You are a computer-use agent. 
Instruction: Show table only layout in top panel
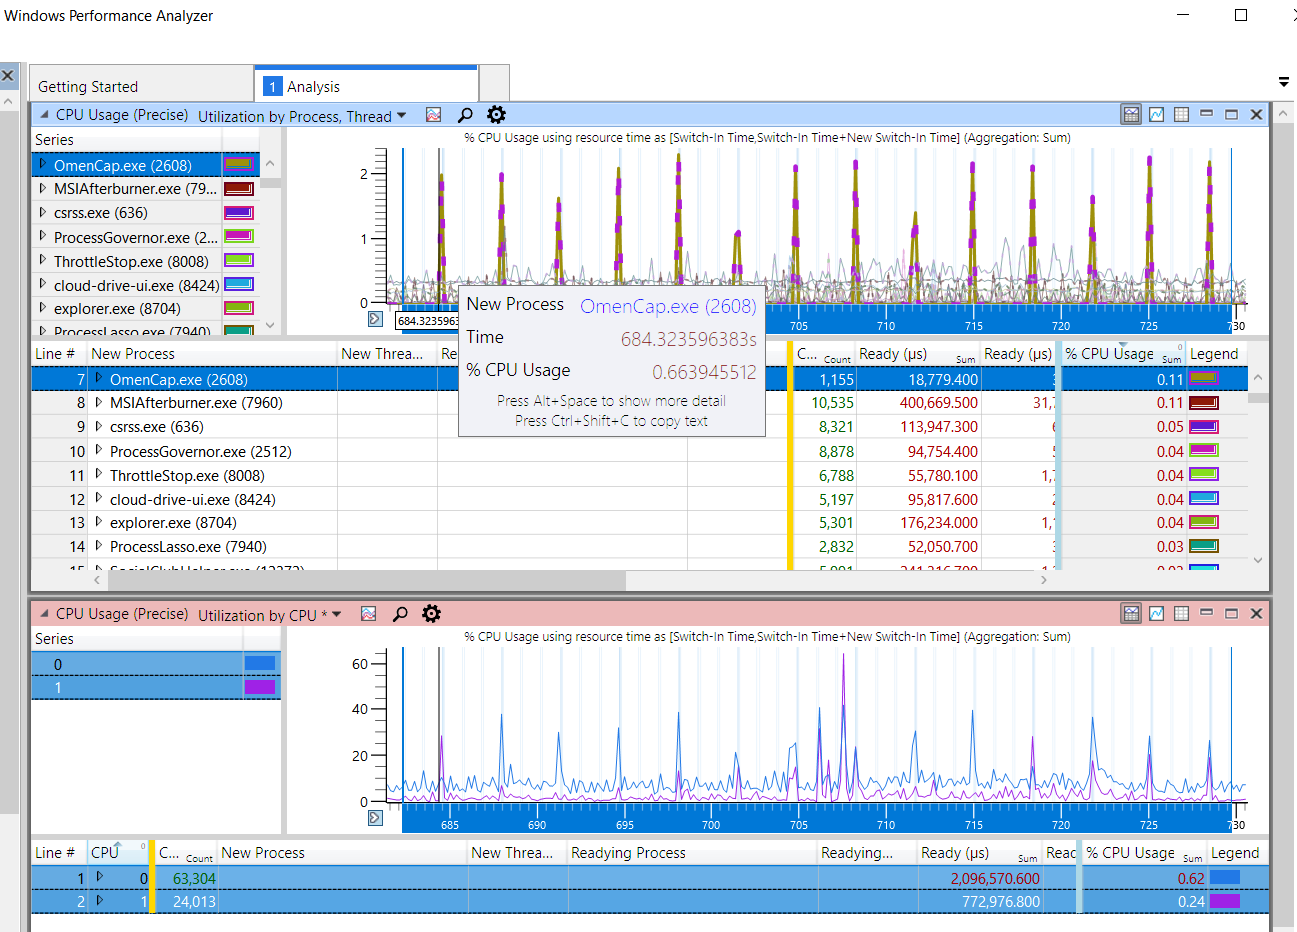pos(1181,114)
